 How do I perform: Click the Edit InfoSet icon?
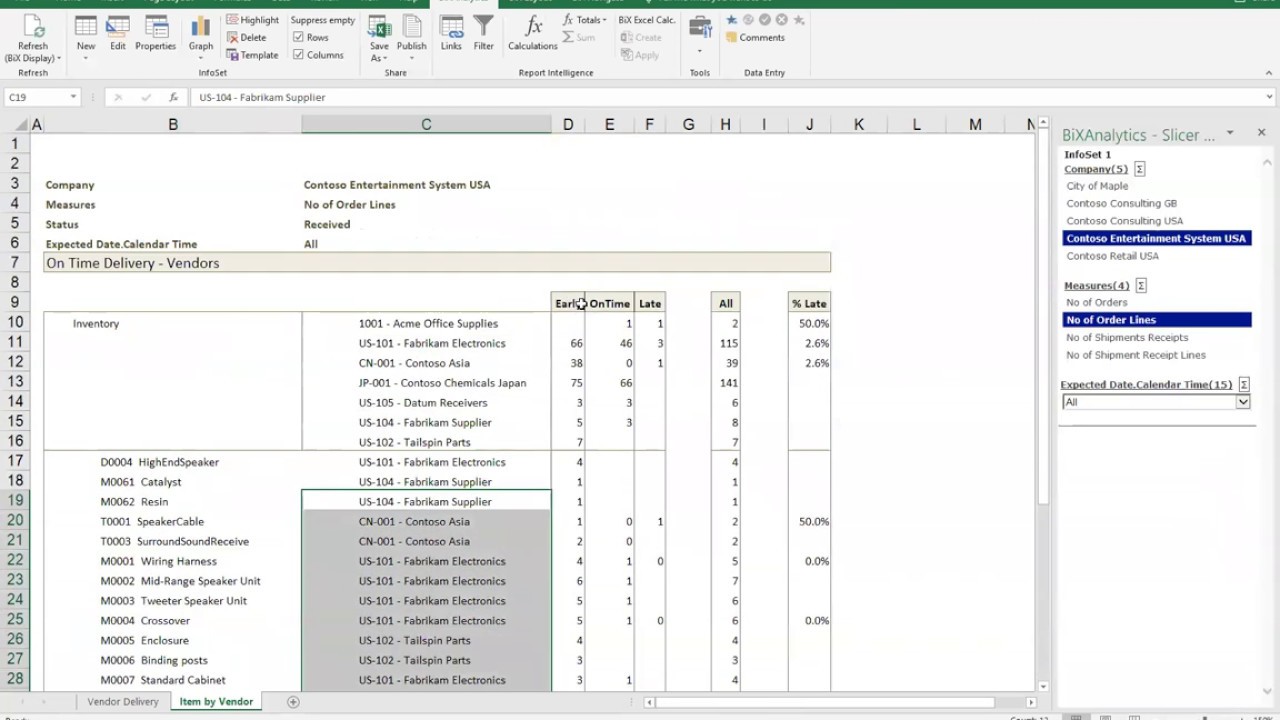[x=118, y=33]
